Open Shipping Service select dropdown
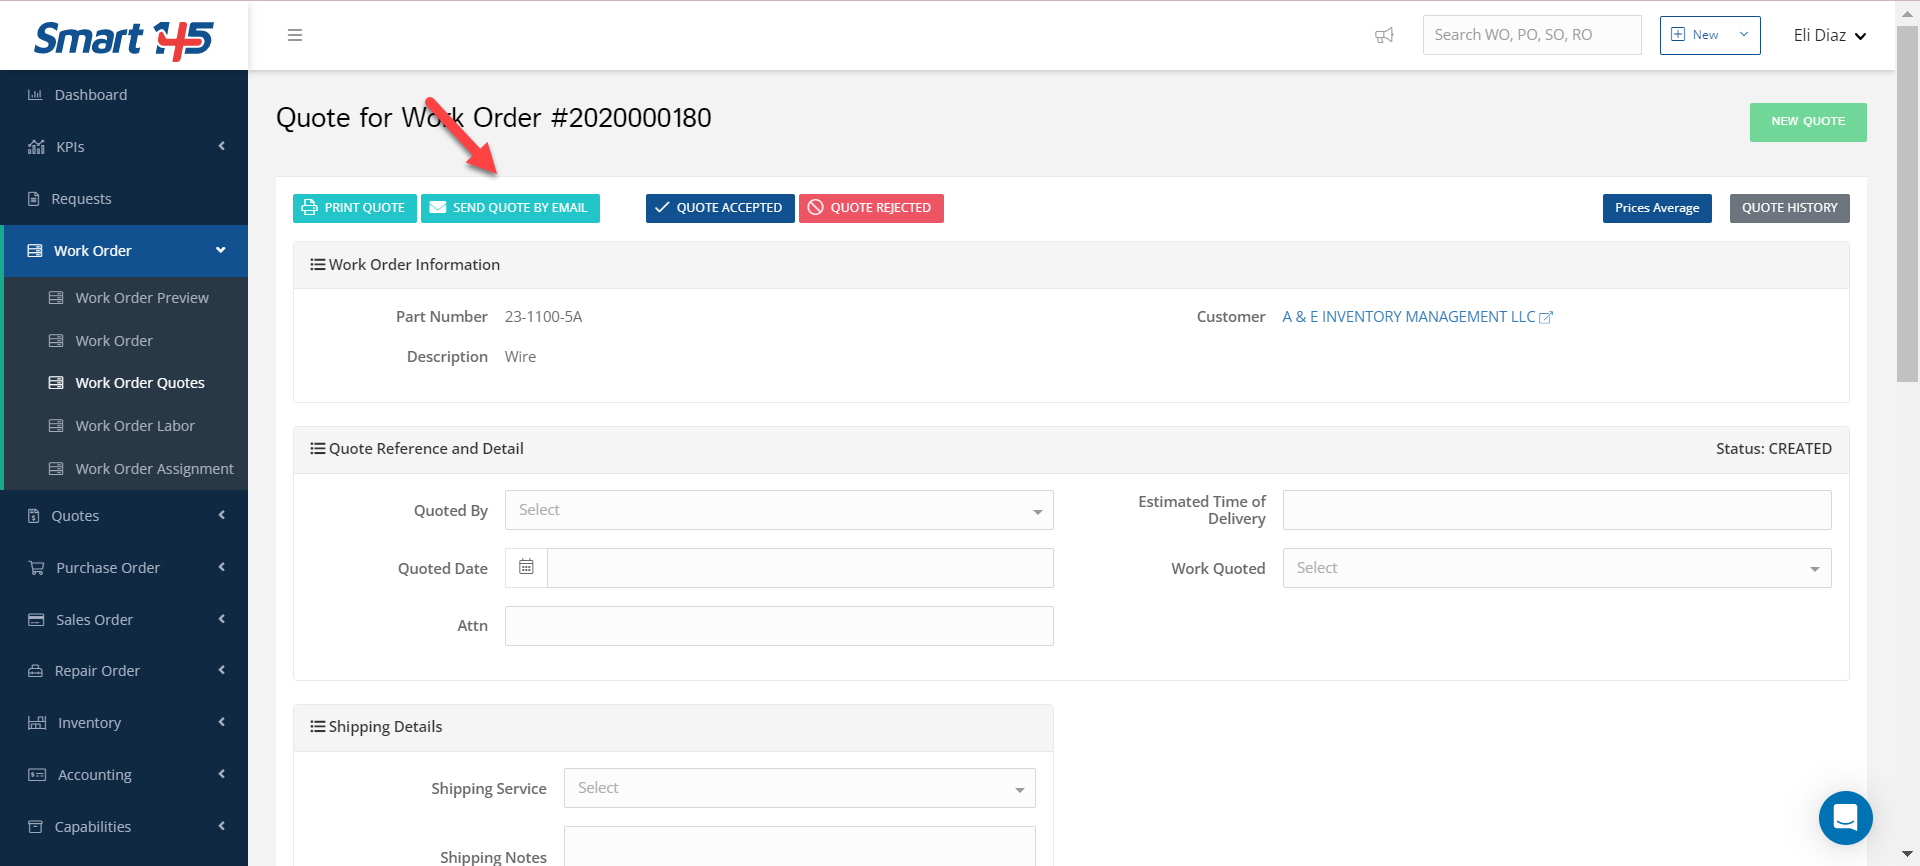This screenshot has height=866, width=1920. [x=800, y=788]
